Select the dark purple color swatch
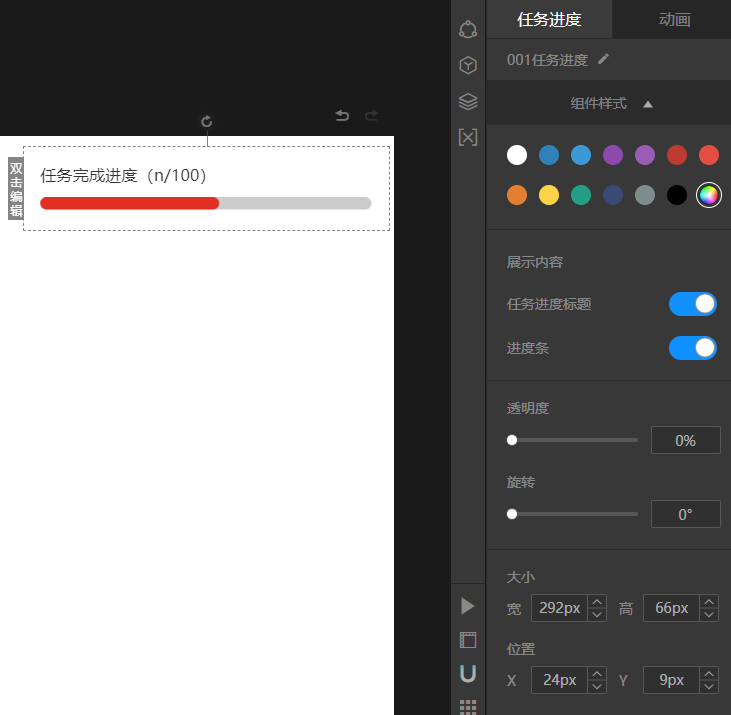Screen dimensions: 731x715 [613, 155]
